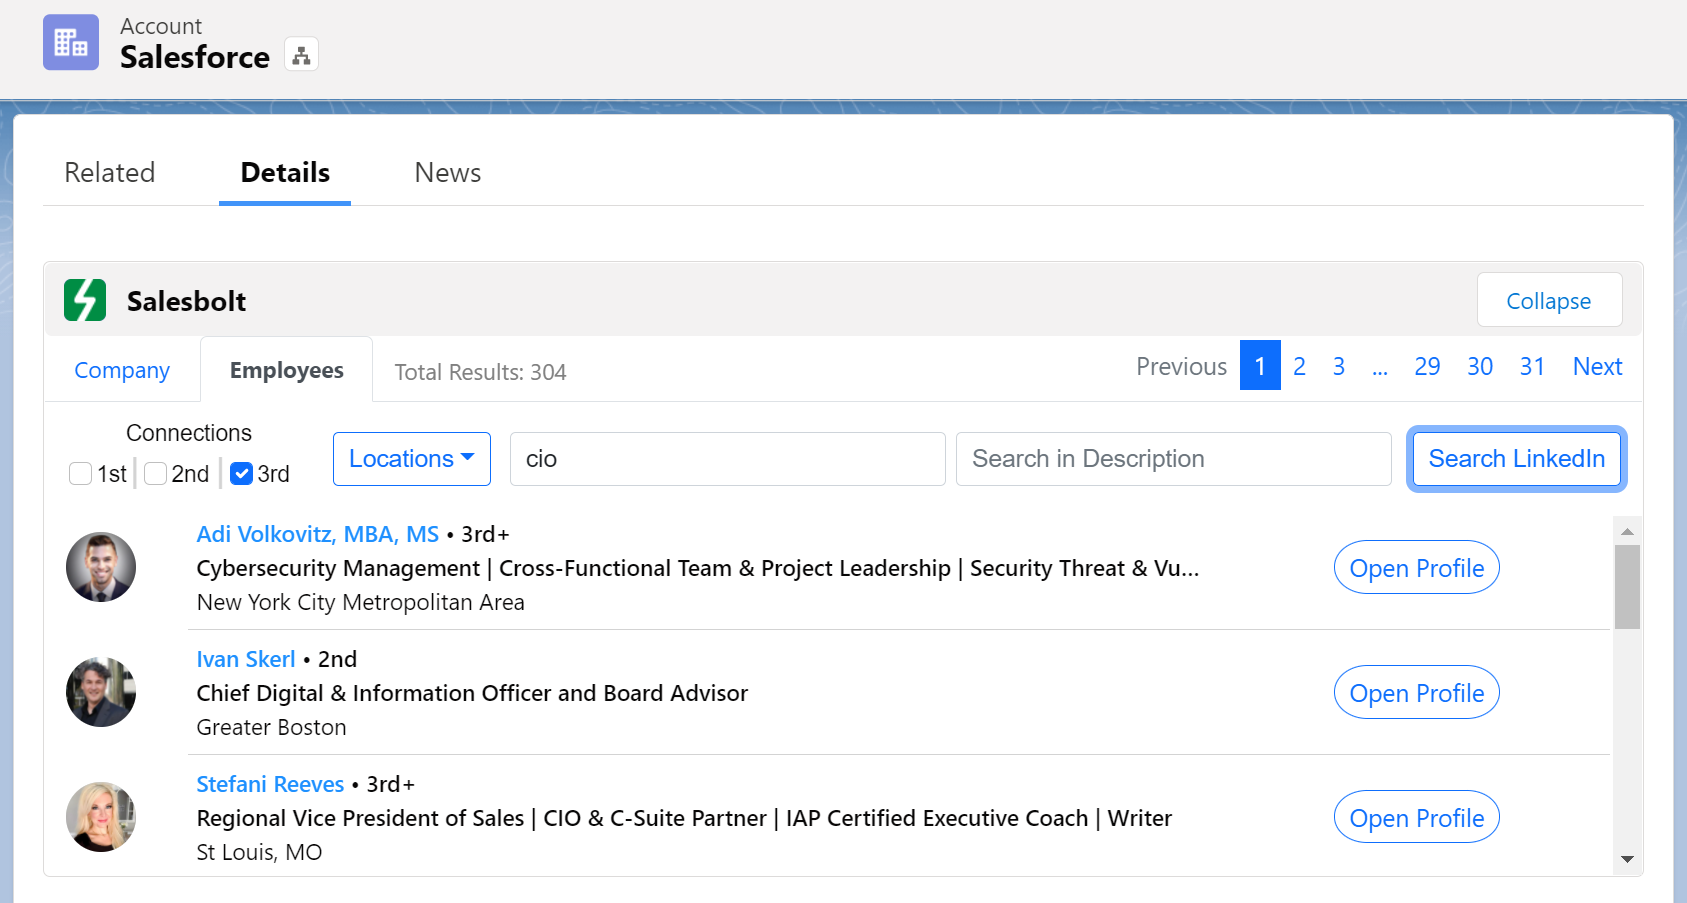Image resolution: width=1687 pixels, height=903 pixels.
Task: Click the Previous page link
Action: [1181, 367]
